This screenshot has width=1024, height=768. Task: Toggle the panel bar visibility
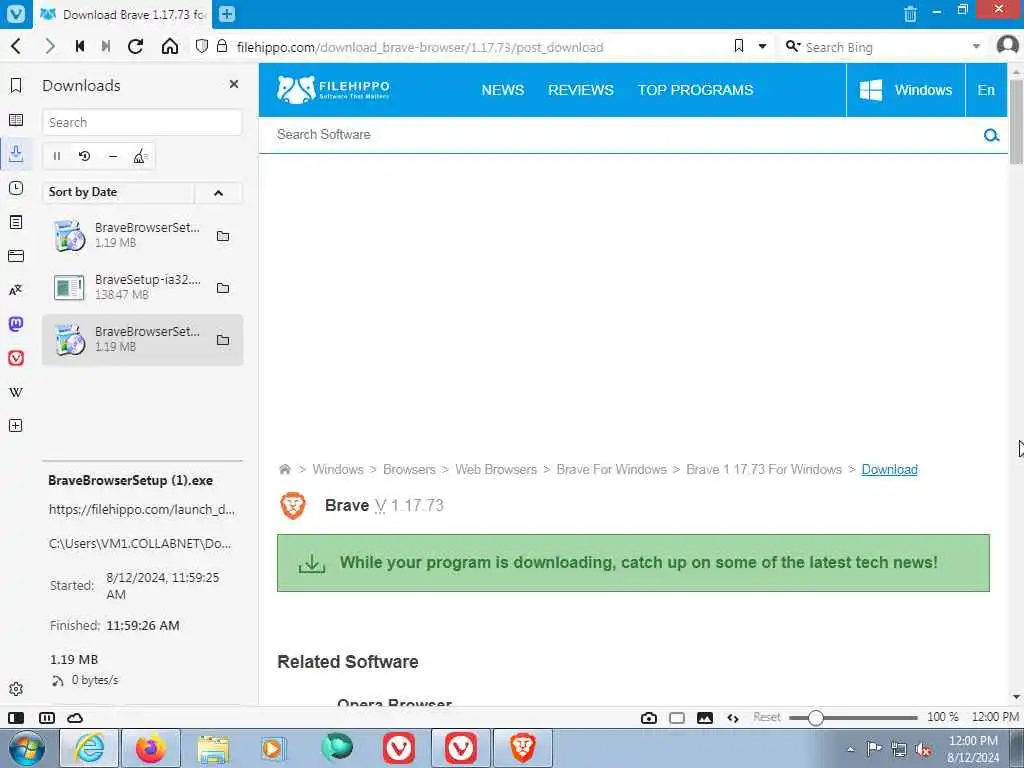coord(16,718)
